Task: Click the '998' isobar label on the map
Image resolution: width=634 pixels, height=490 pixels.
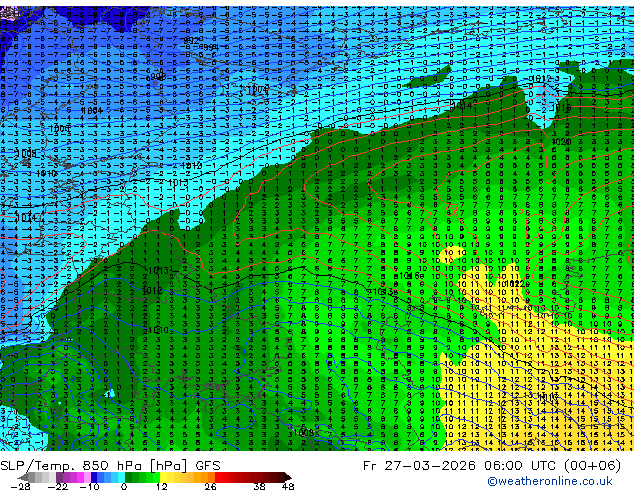Action: click(x=157, y=77)
